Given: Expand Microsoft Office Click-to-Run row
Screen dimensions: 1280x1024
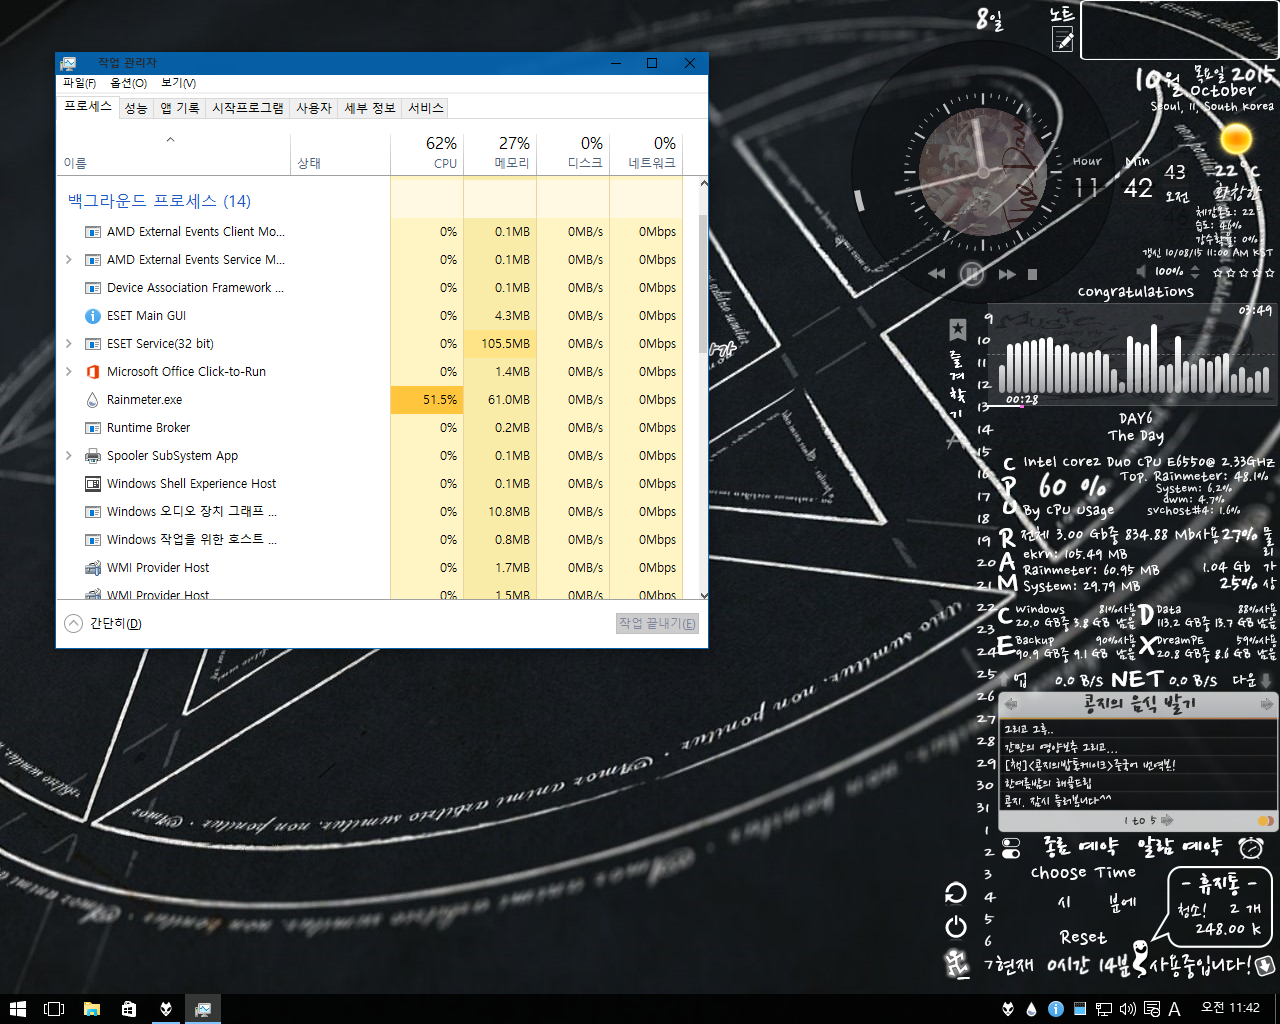Looking at the screenshot, I should point(68,371).
